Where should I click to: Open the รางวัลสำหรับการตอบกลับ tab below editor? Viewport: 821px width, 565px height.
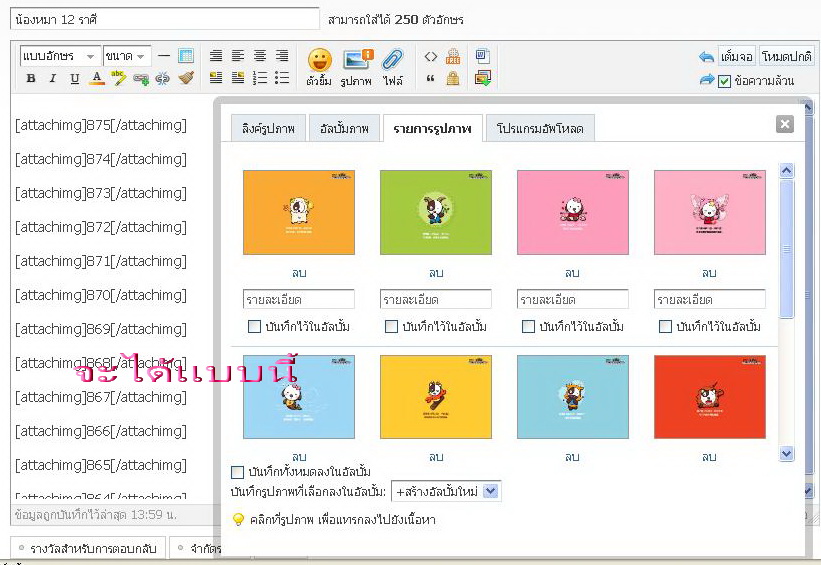(88, 548)
